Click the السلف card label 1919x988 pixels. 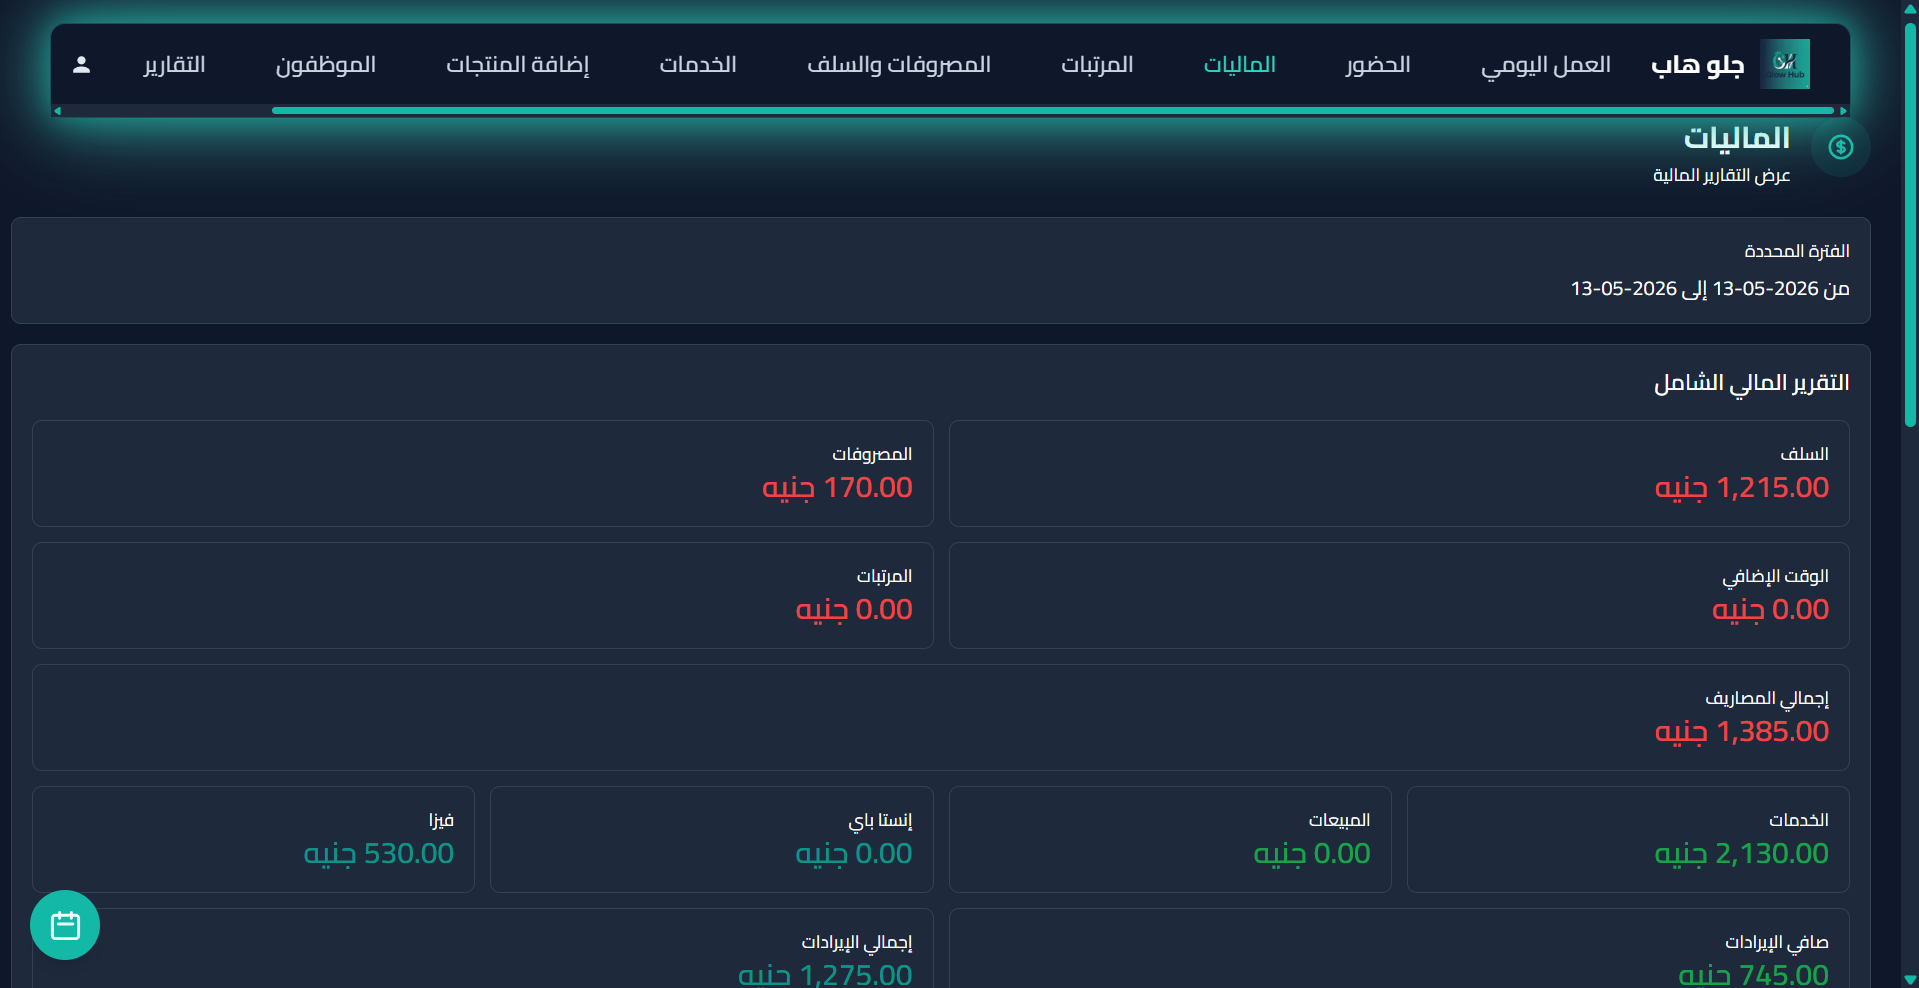(1805, 454)
